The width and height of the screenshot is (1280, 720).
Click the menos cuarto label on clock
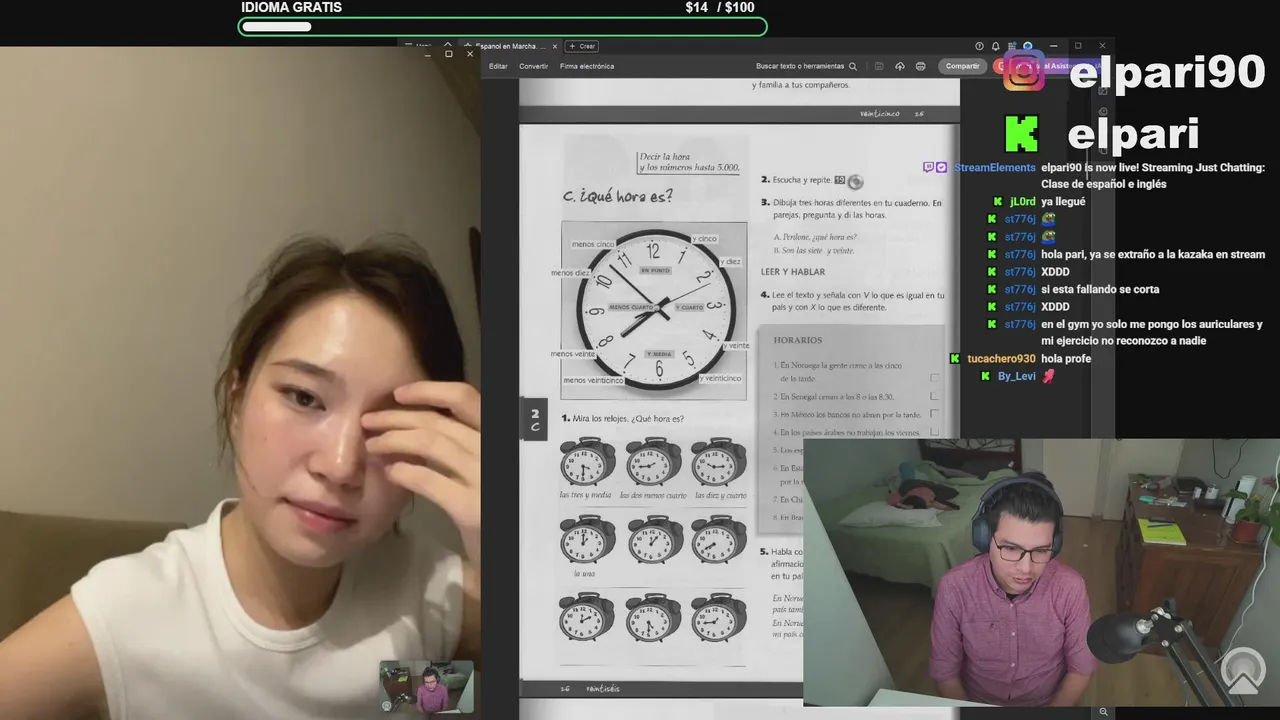[x=631, y=308]
